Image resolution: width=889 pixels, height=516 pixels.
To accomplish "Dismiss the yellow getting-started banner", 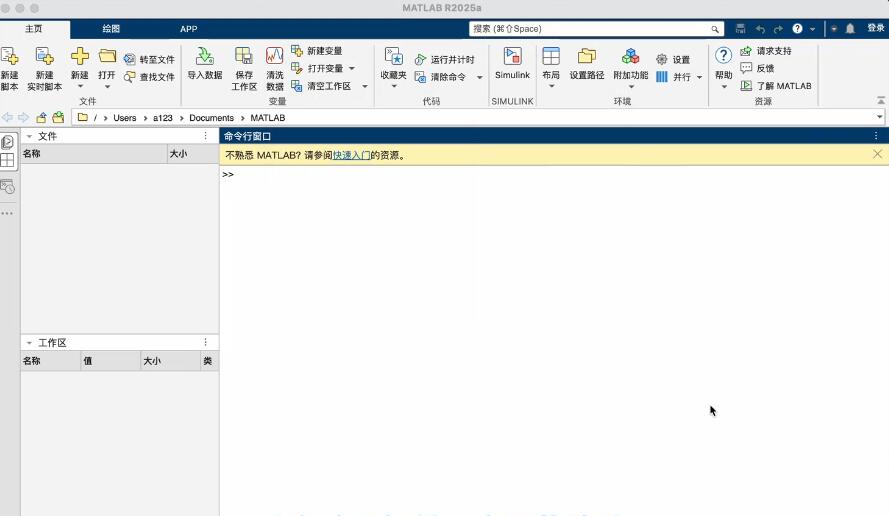I will point(878,154).
